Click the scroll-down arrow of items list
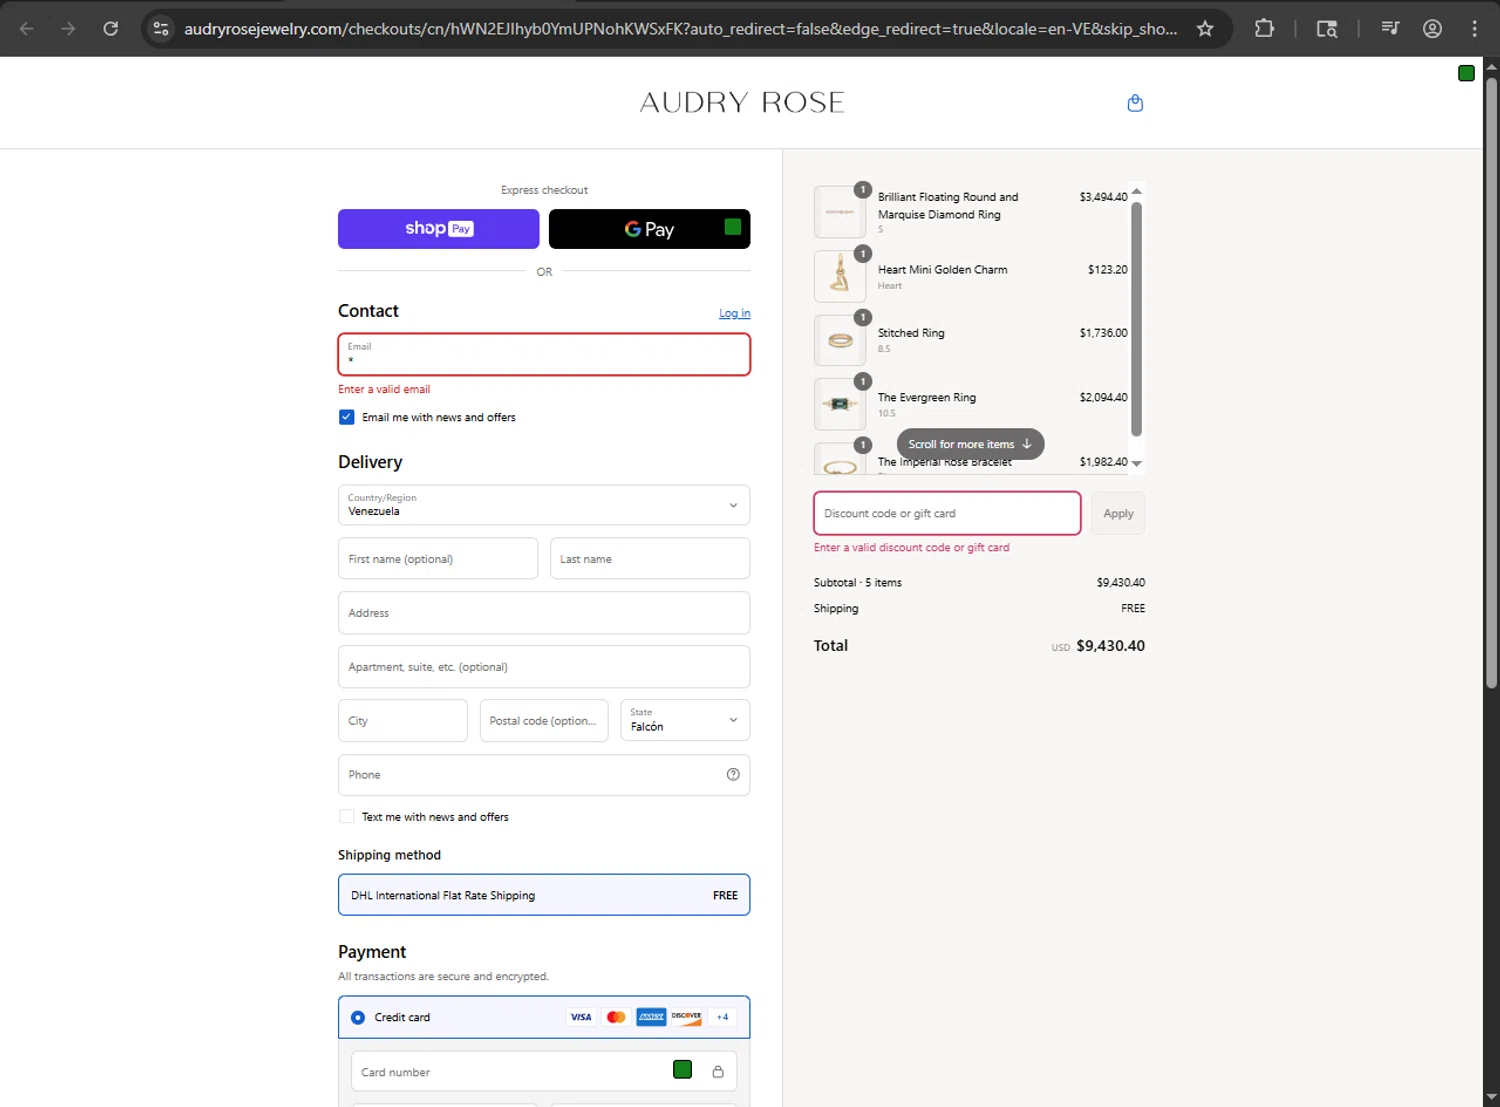The width and height of the screenshot is (1500, 1107). point(1136,463)
